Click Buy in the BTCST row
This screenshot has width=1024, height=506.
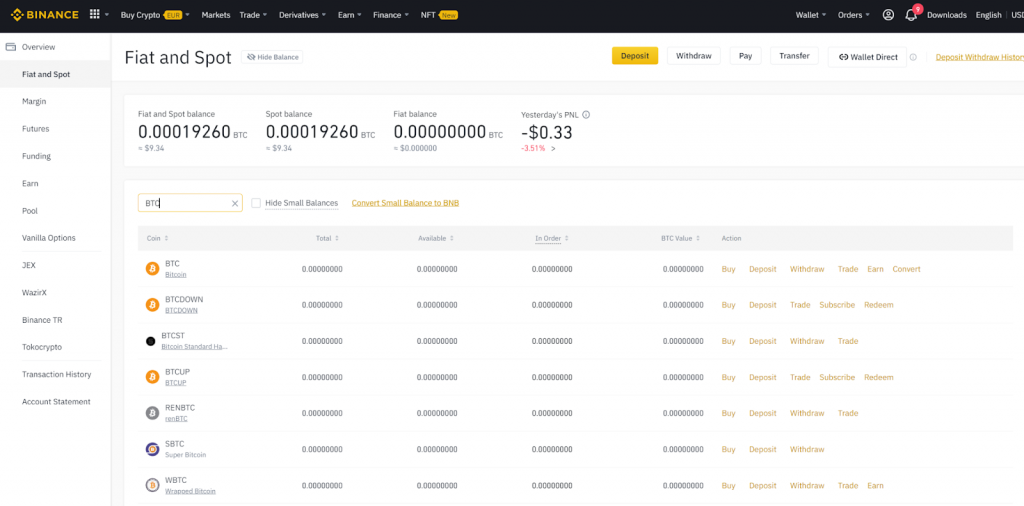pos(728,341)
